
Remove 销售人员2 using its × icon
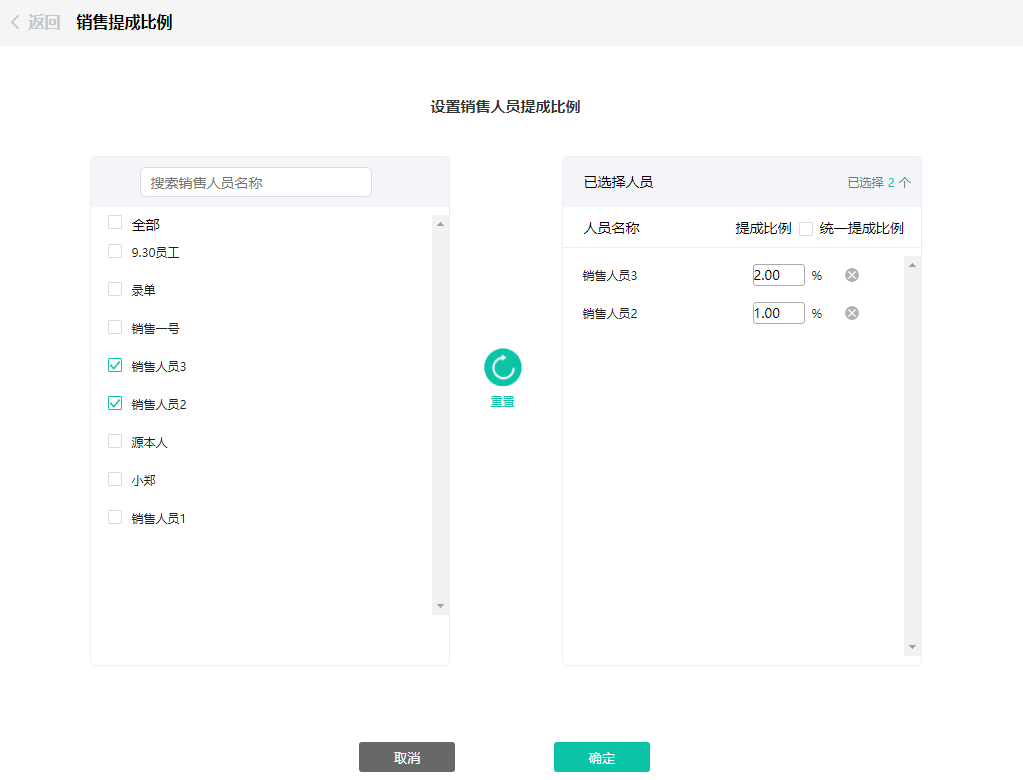pyautogui.click(x=851, y=312)
